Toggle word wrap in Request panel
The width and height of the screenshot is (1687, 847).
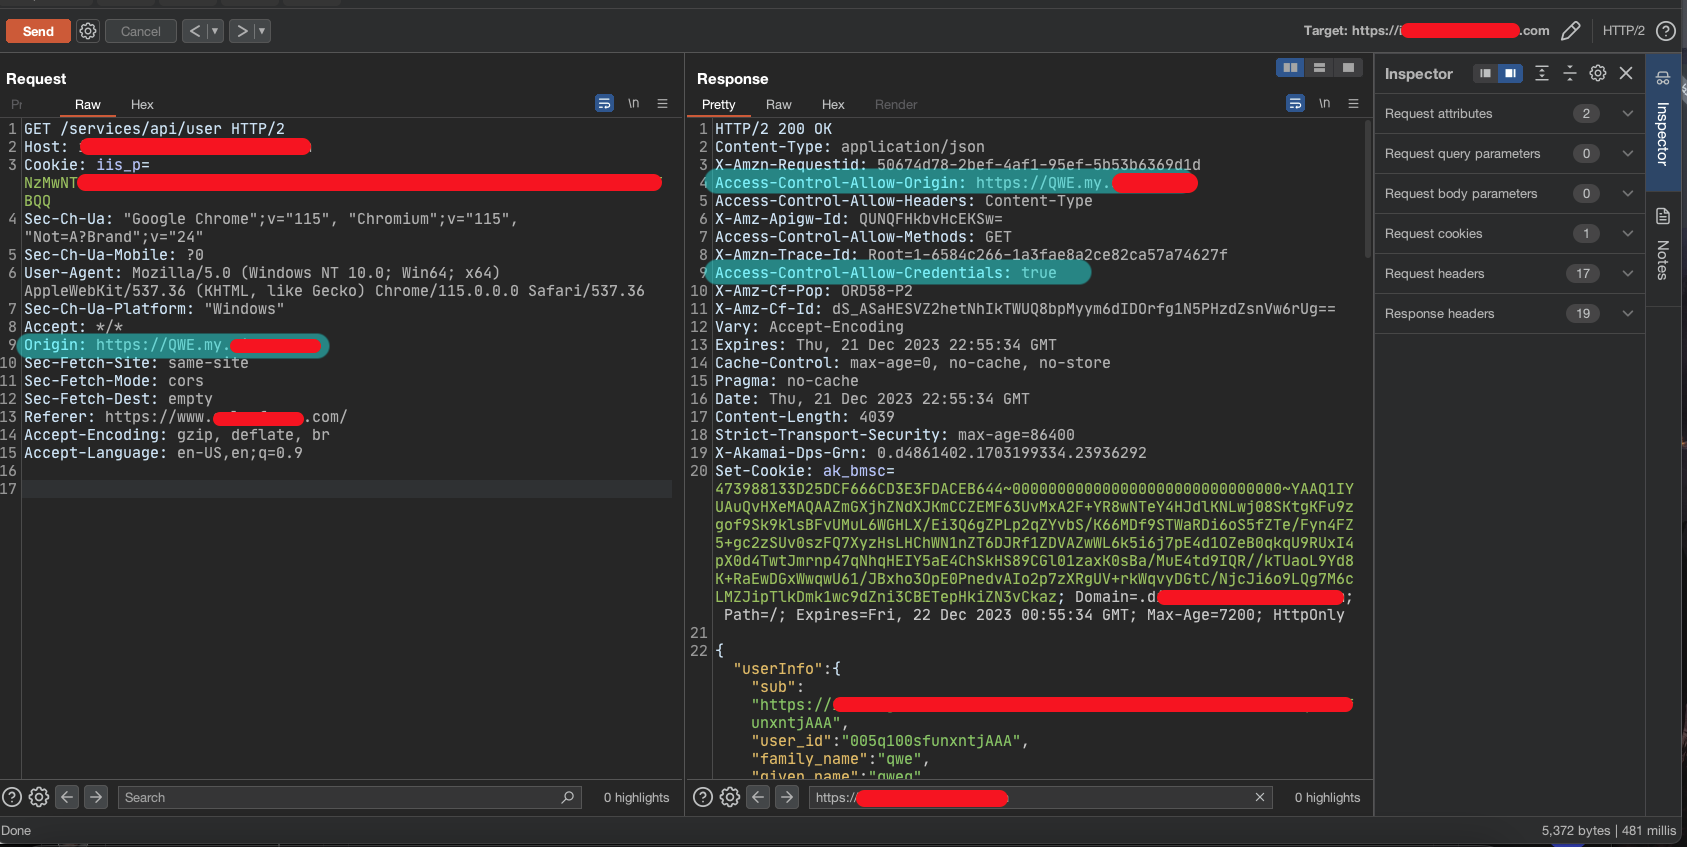(604, 103)
